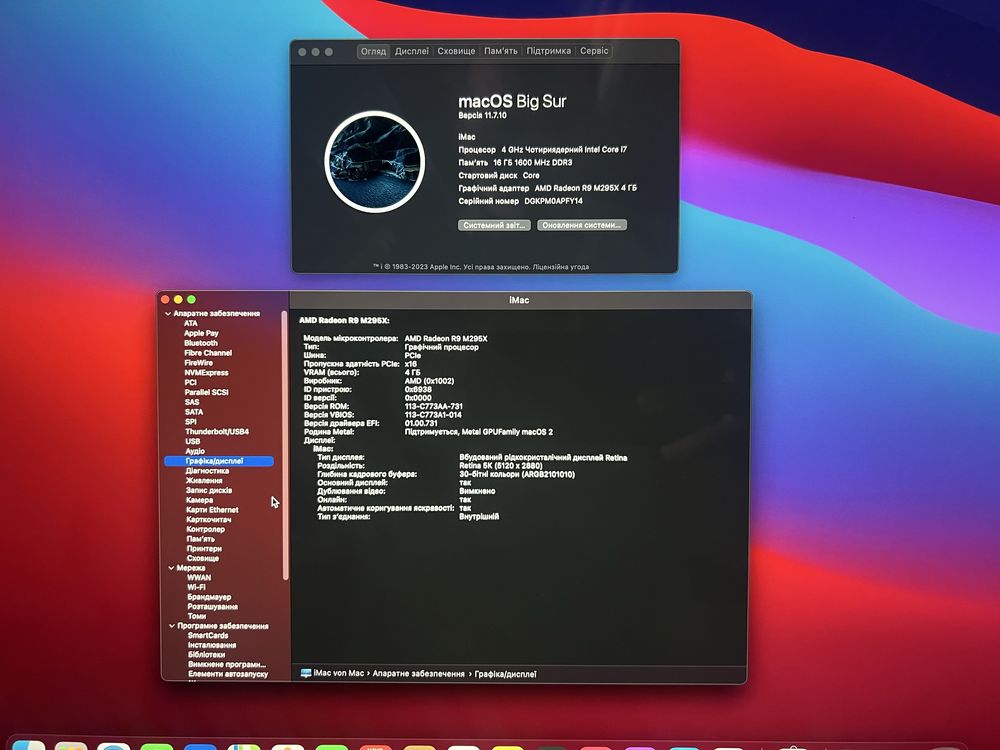Select SATA in the sidebar
The height and width of the screenshot is (750, 1000).
point(194,412)
